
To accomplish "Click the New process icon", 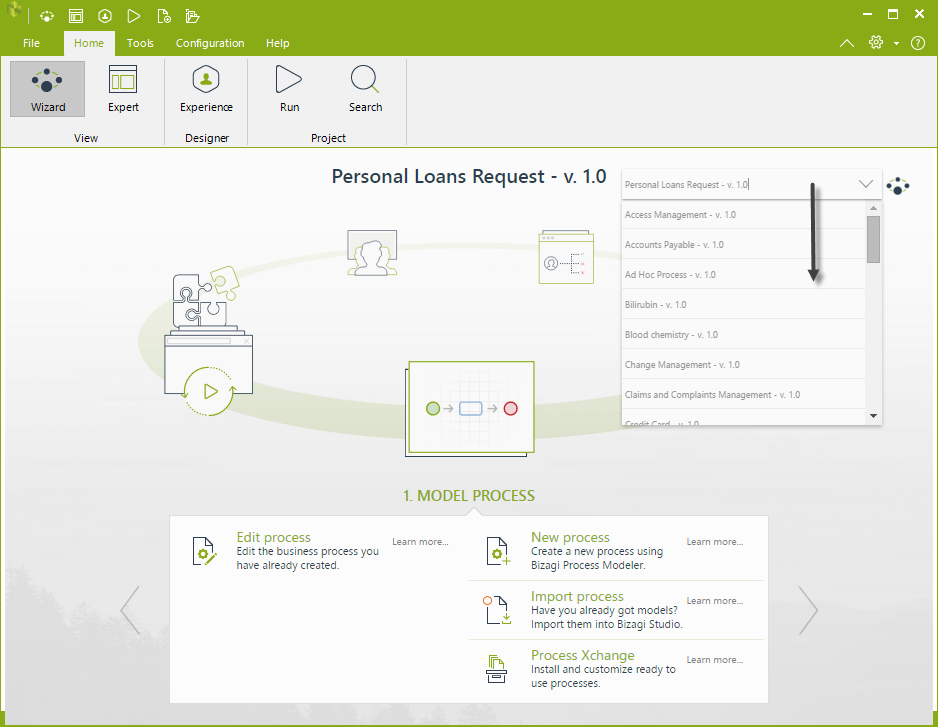I will 498,551.
